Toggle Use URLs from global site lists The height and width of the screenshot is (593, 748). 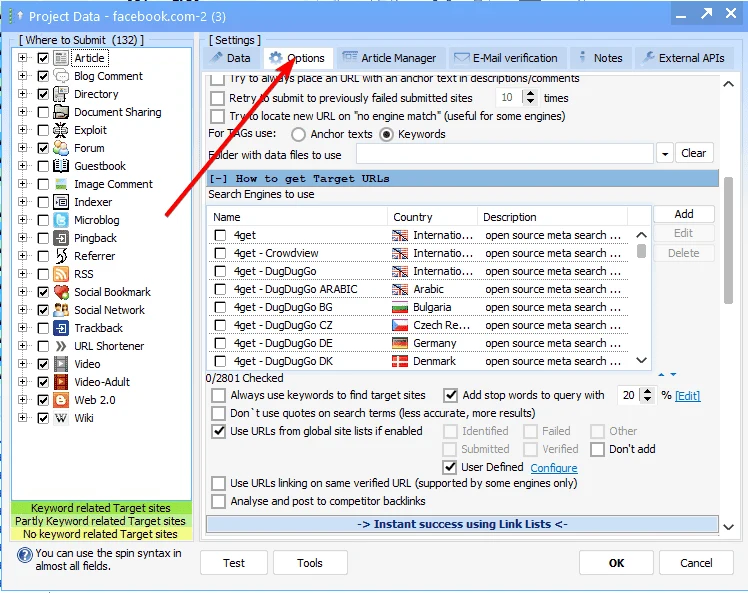[x=218, y=431]
